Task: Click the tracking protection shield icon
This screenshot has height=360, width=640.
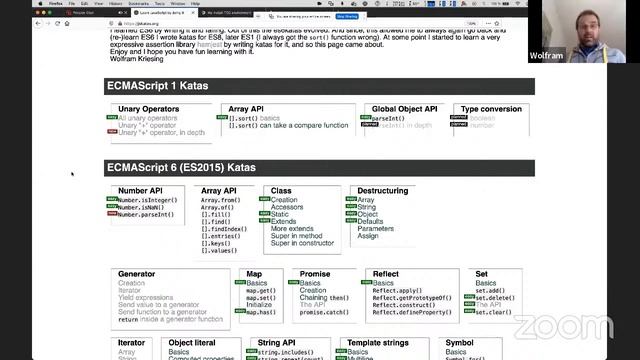Action: point(111,24)
